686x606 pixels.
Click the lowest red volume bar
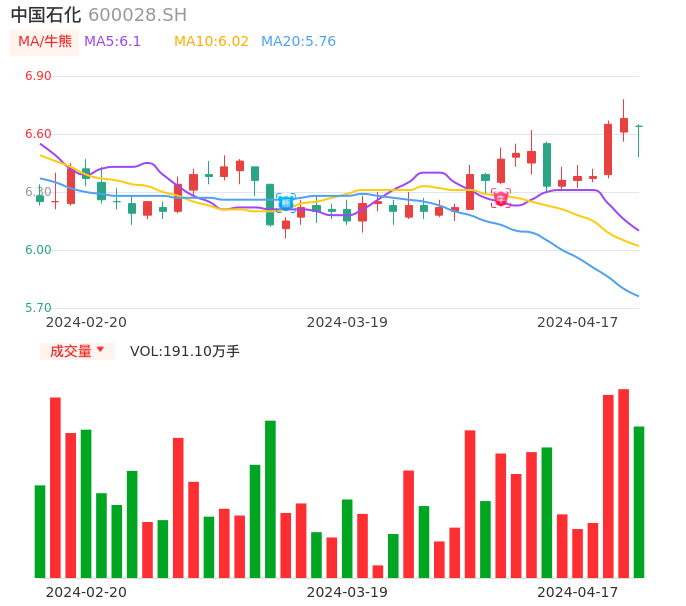coord(378,571)
